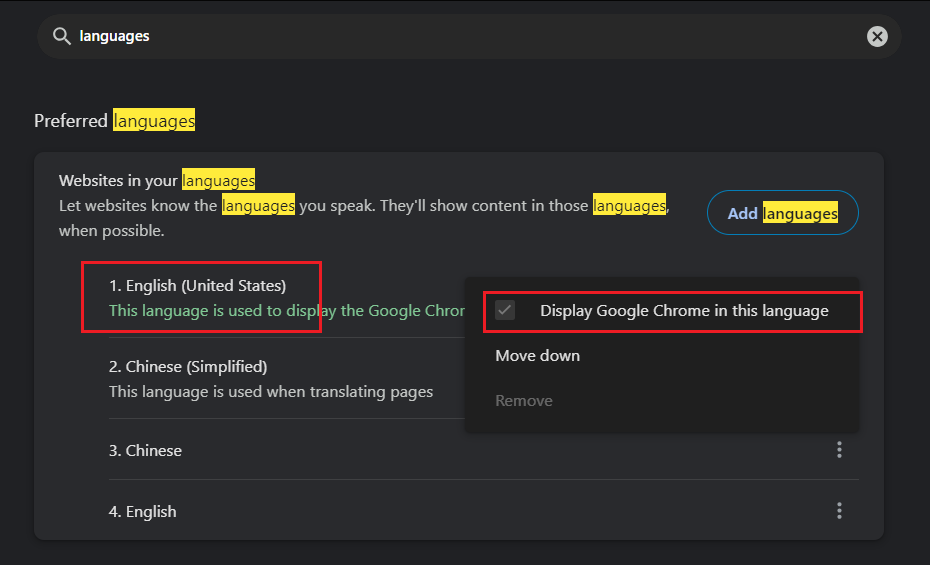930x565 pixels.
Task: Click the text 'This language is used when translating pages'
Action: pyautogui.click(x=271, y=392)
